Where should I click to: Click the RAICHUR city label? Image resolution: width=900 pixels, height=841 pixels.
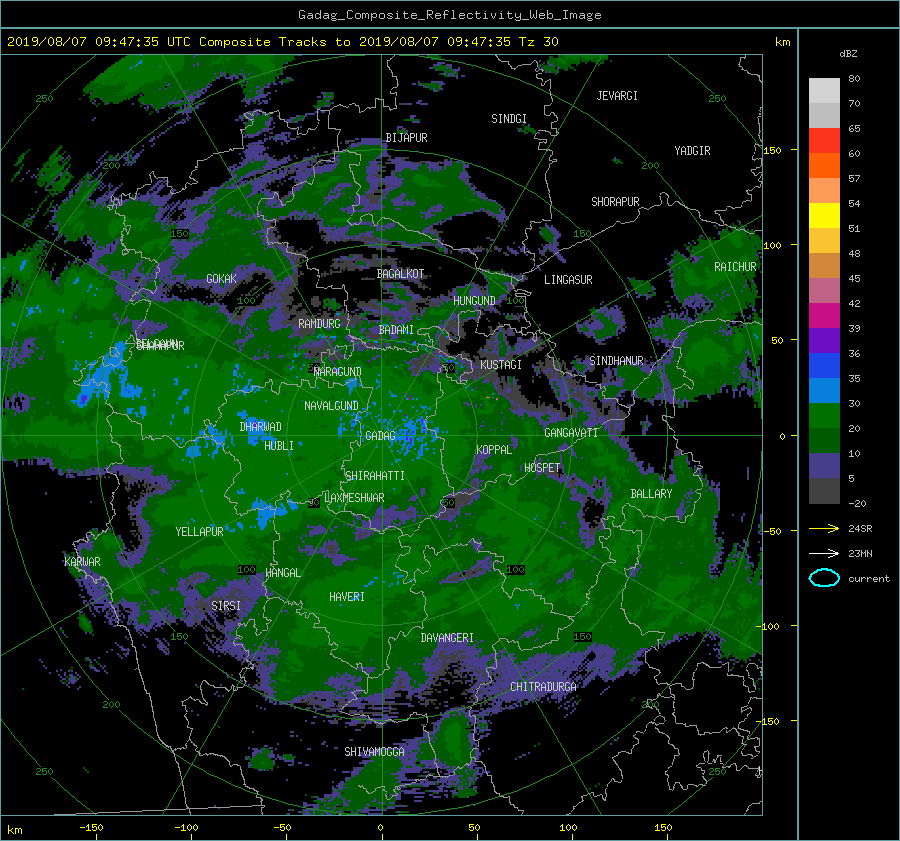click(x=735, y=267)
